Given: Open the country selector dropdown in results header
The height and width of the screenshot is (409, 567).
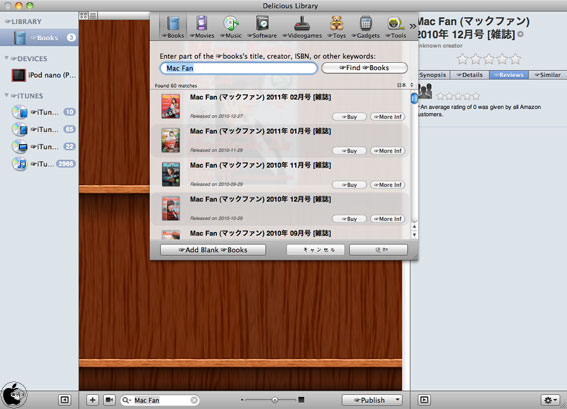Looking at the screenshot, I should [x=405, y=85].
